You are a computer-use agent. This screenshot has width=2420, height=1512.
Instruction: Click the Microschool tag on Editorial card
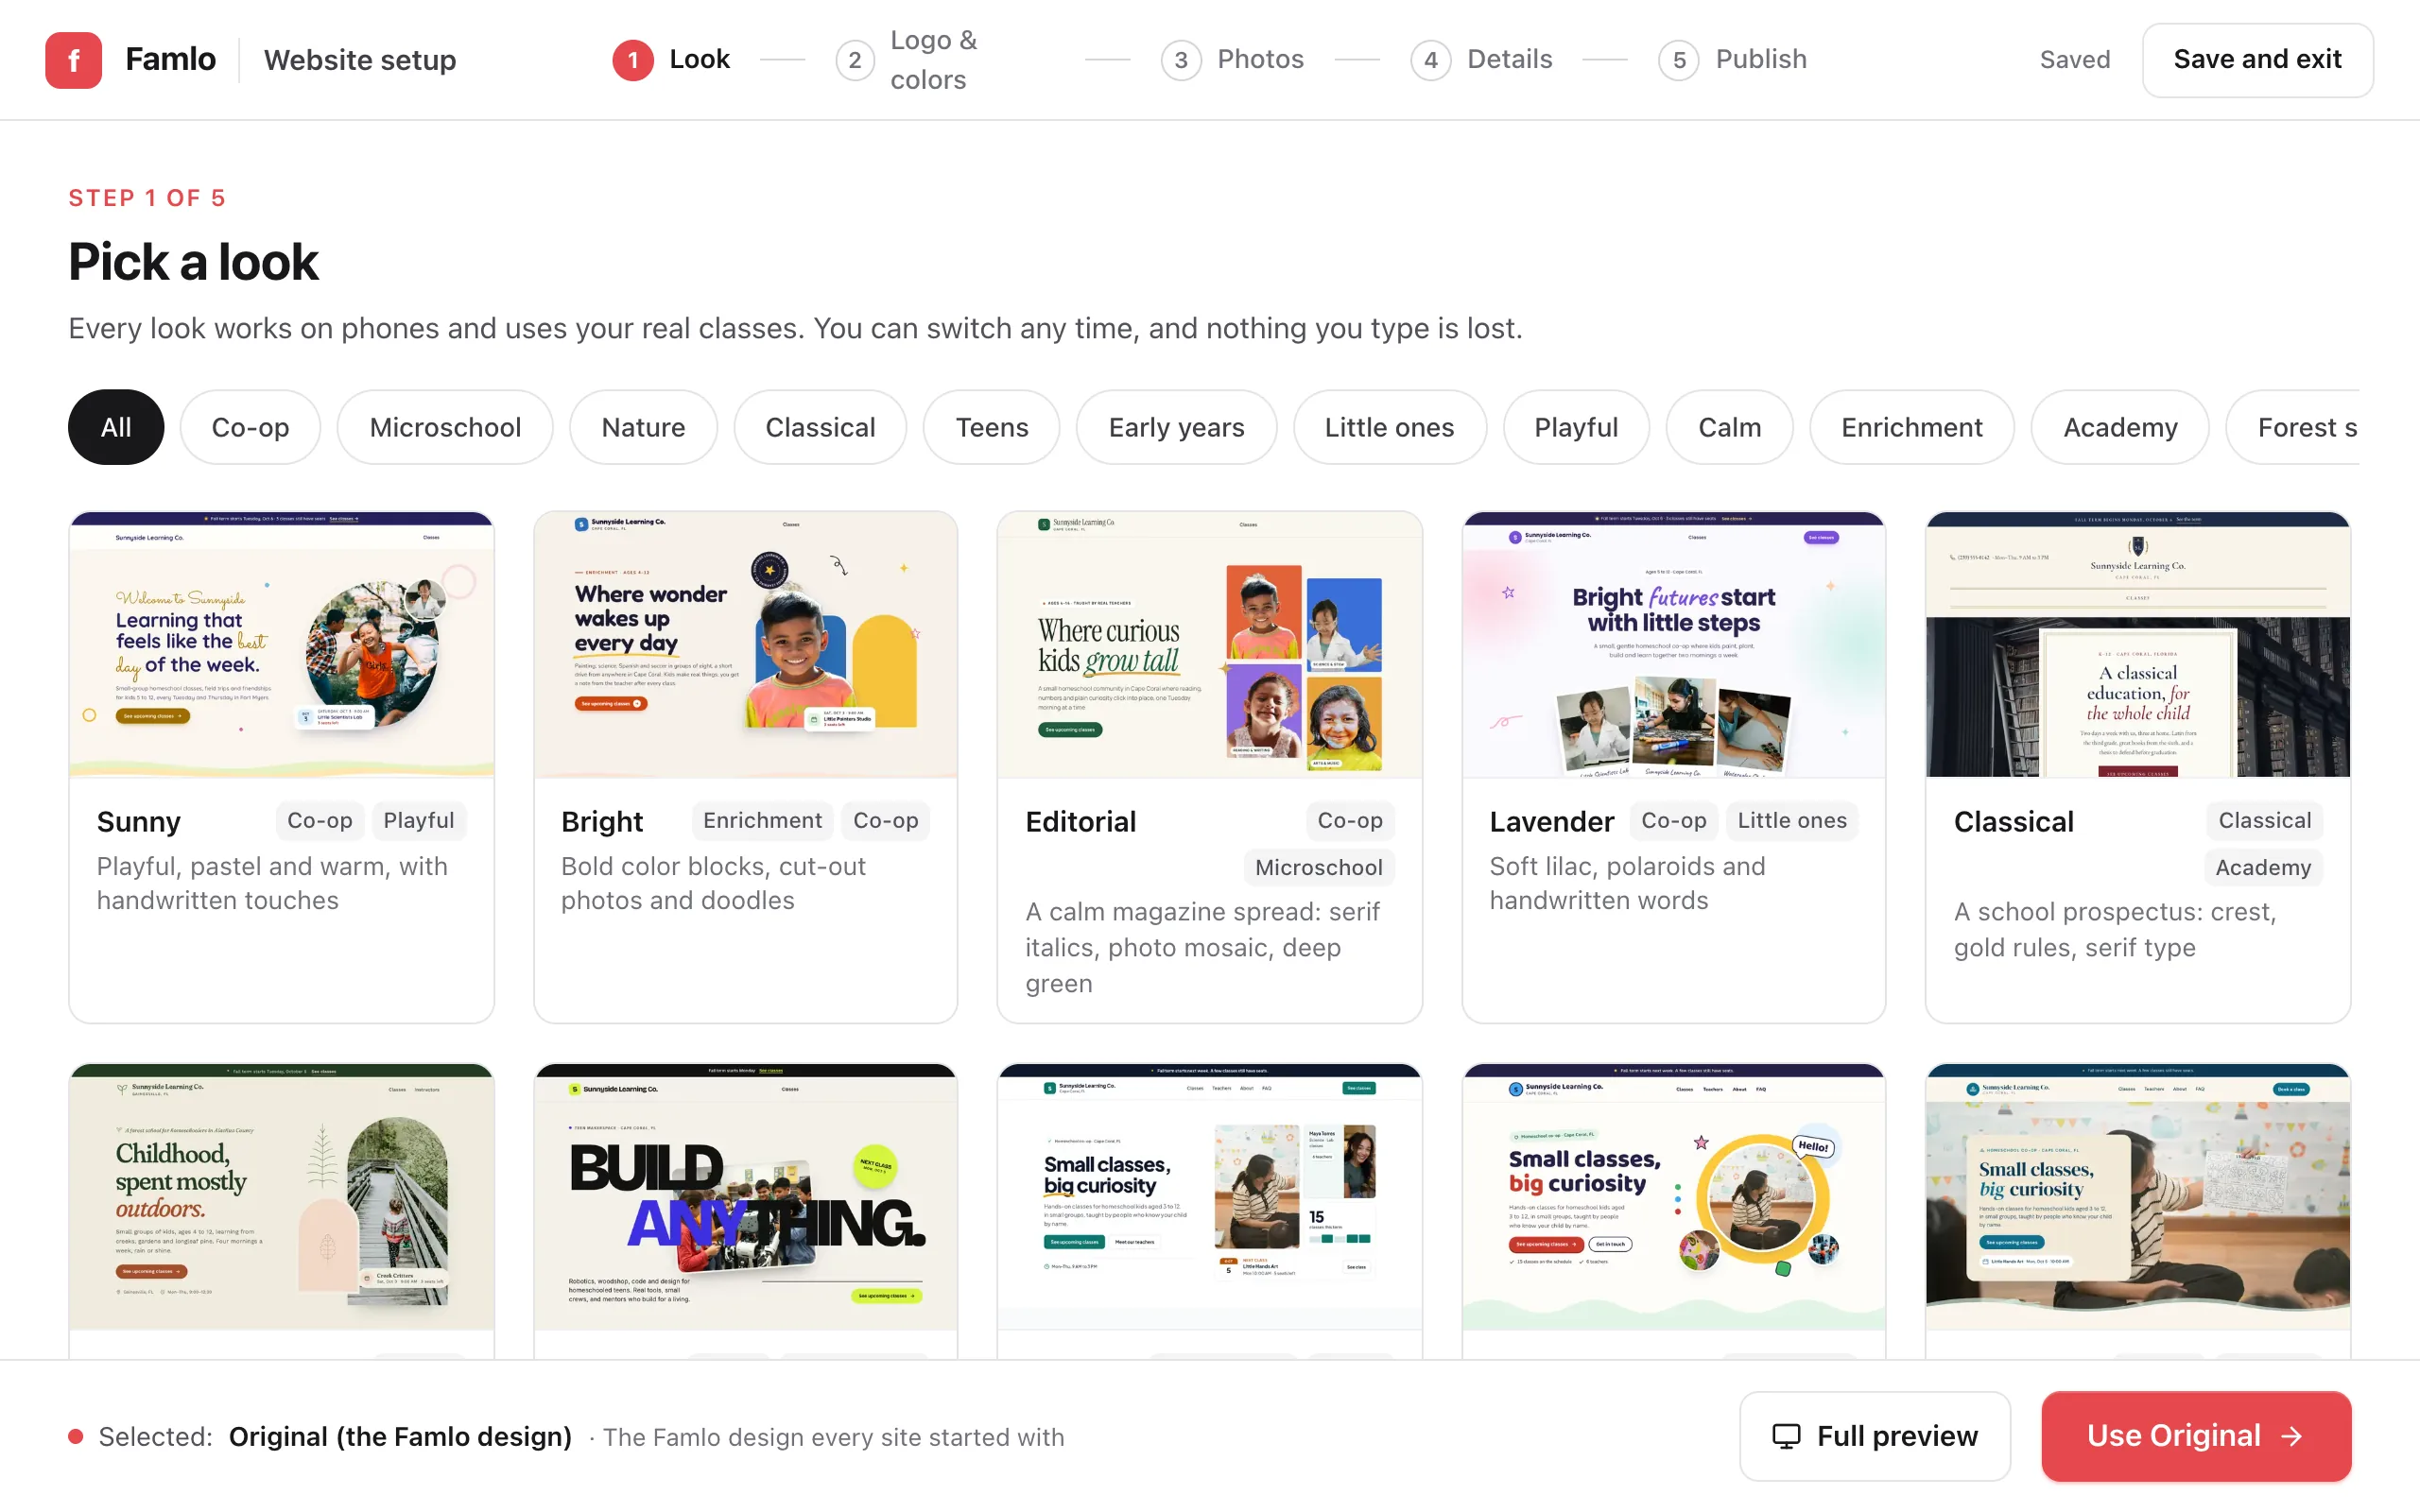[1319, 867]
